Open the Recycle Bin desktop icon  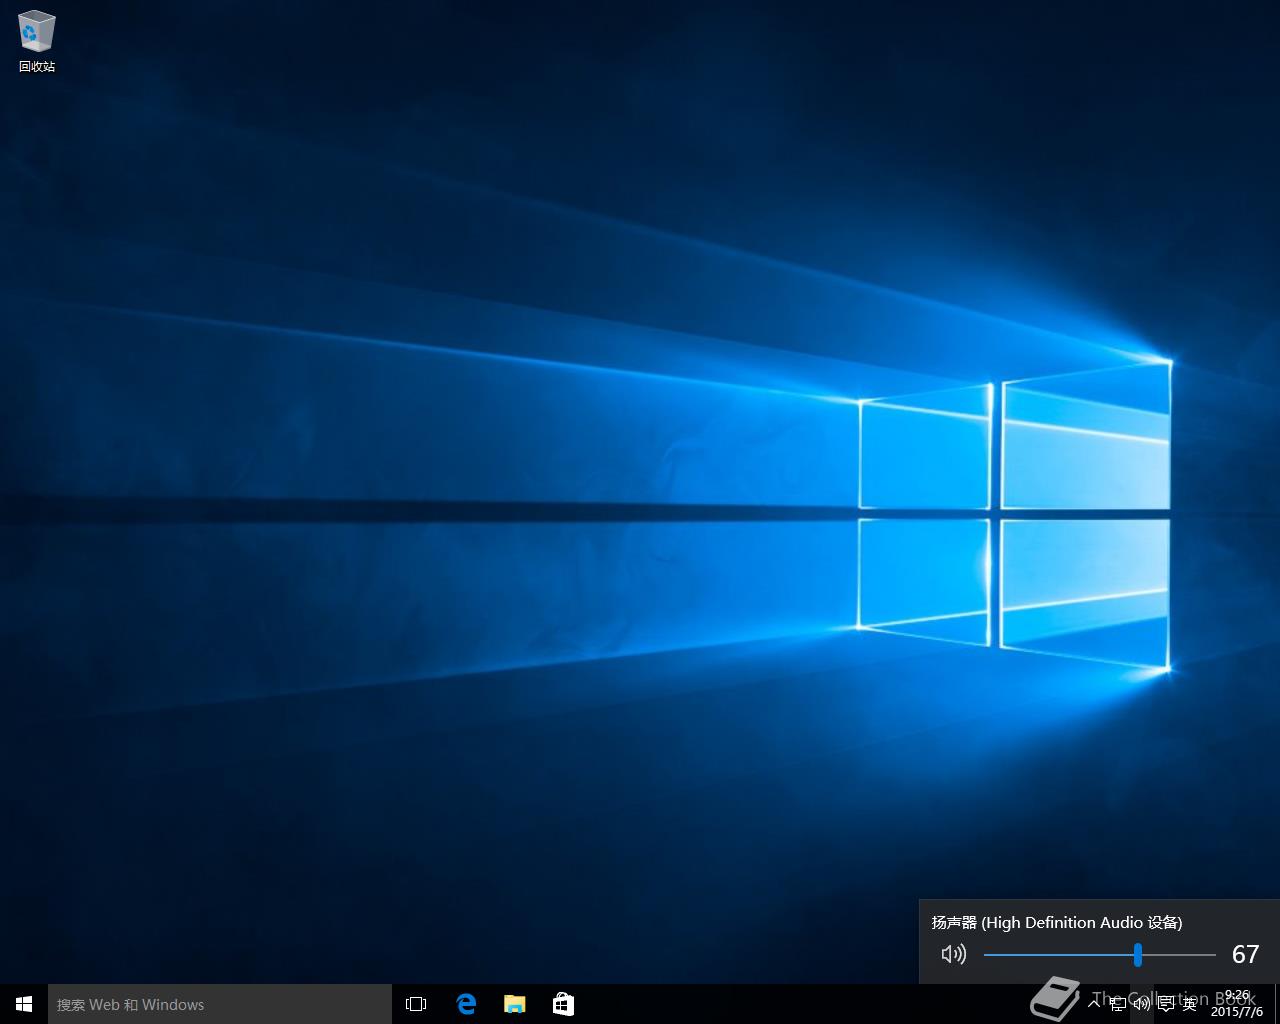[x=37, y=42]
